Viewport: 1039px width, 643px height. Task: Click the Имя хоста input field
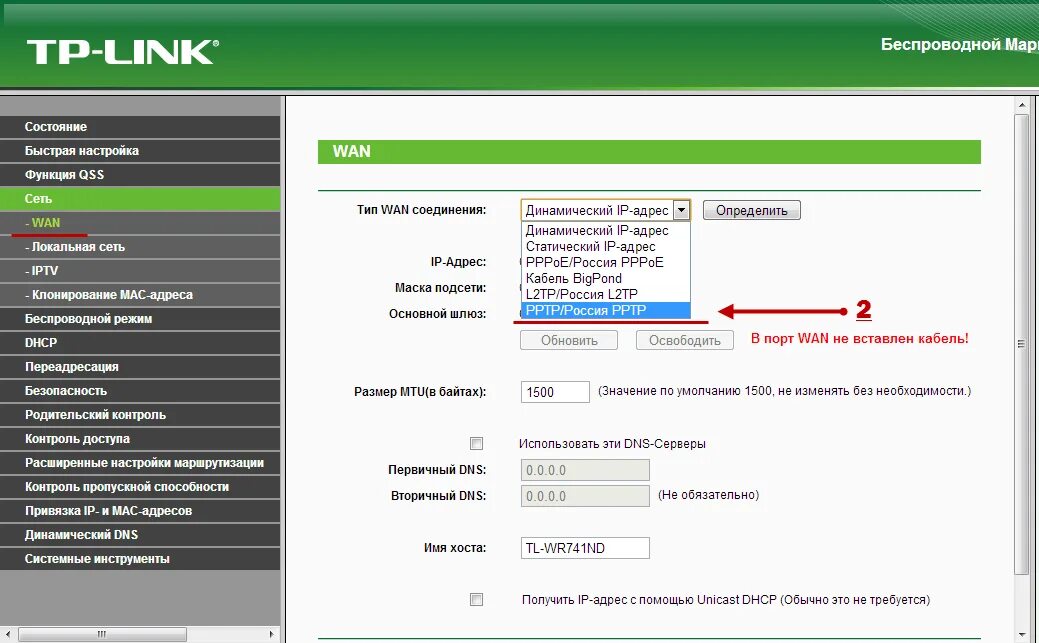tap(585, 547)
